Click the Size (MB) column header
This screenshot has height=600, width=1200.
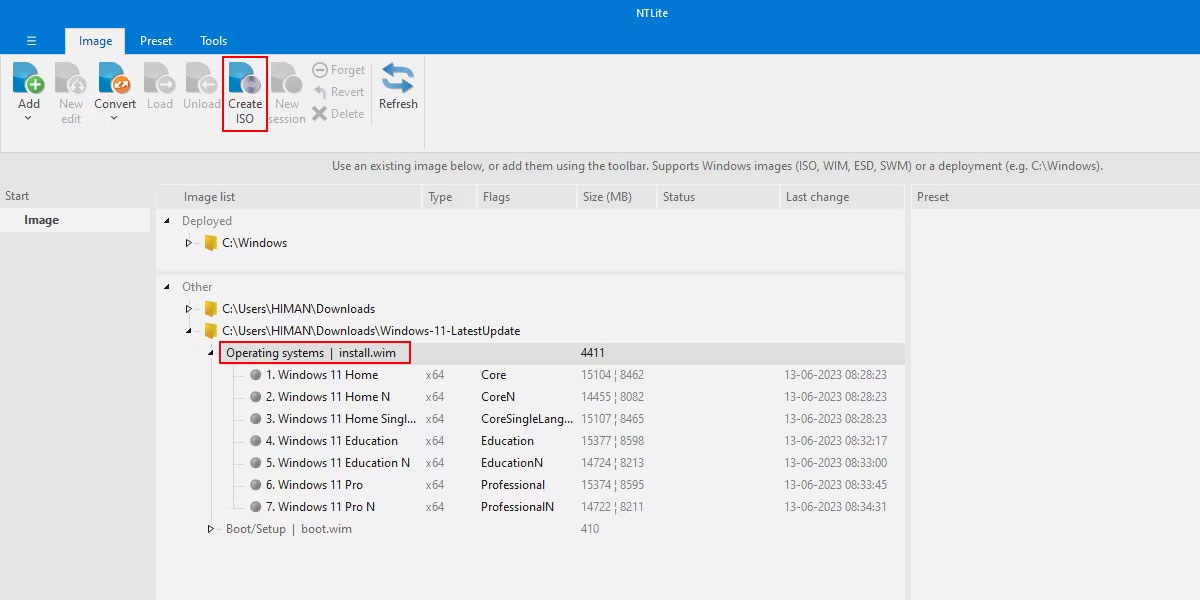606,197
